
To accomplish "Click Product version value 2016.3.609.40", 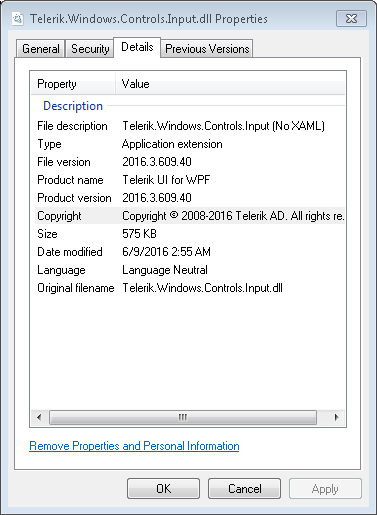I will click(157, 198).
